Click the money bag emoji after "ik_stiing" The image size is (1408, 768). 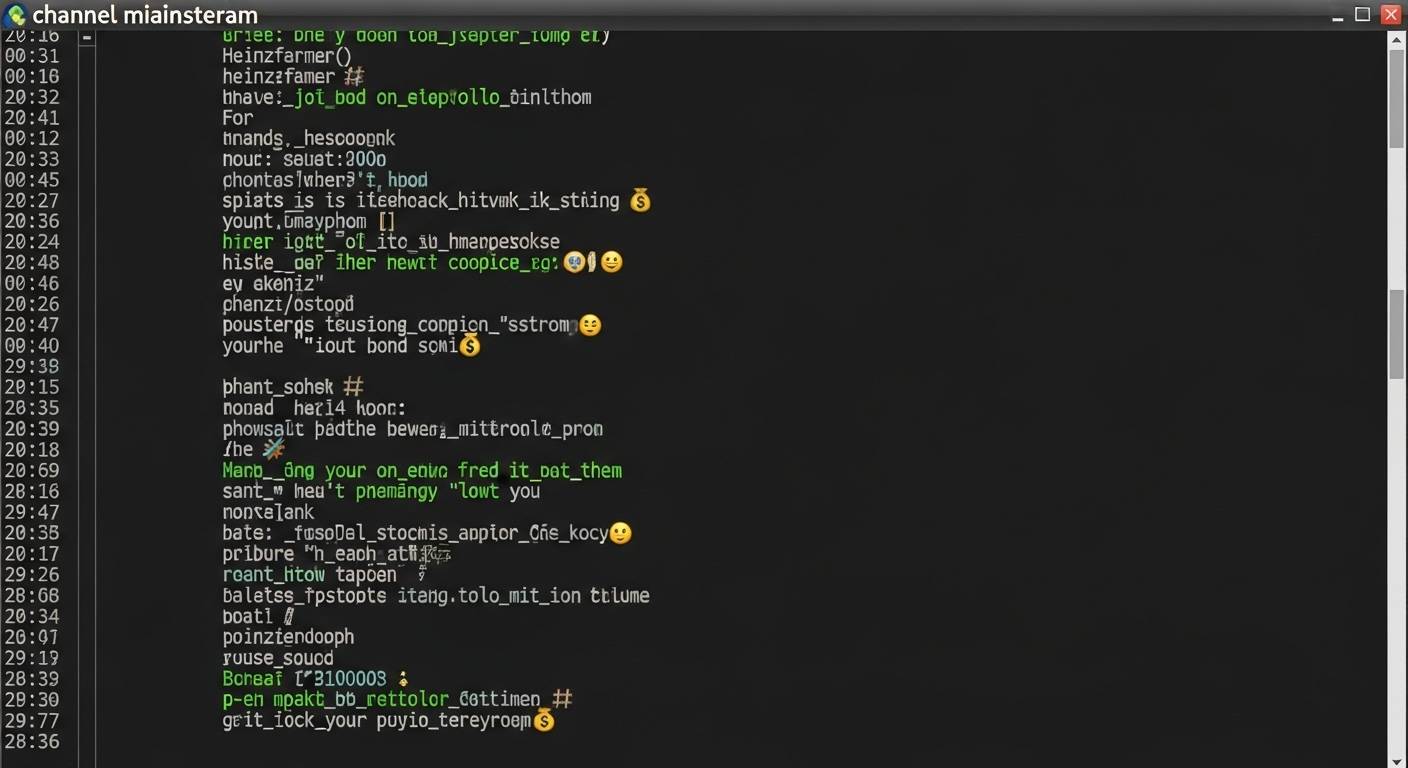[640, 201]
